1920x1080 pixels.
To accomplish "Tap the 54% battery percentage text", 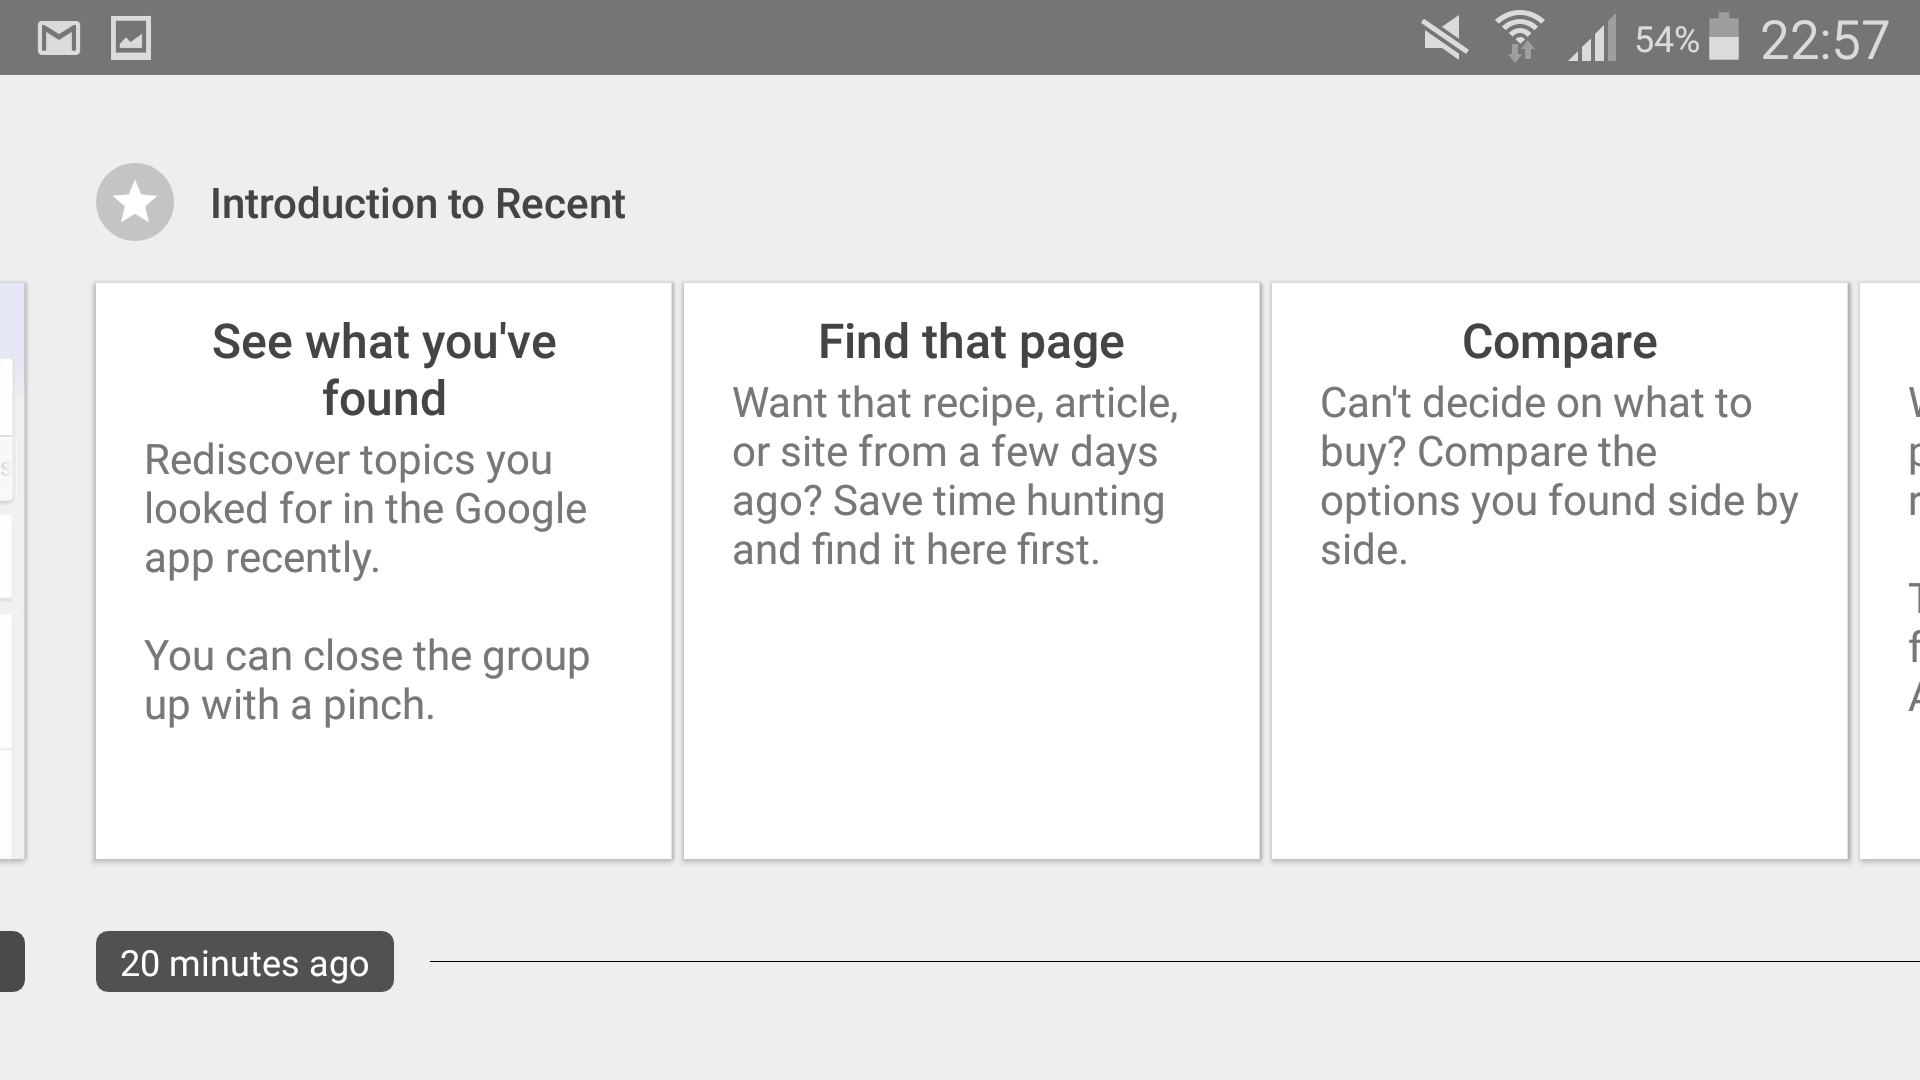I will click(1666, 40).
